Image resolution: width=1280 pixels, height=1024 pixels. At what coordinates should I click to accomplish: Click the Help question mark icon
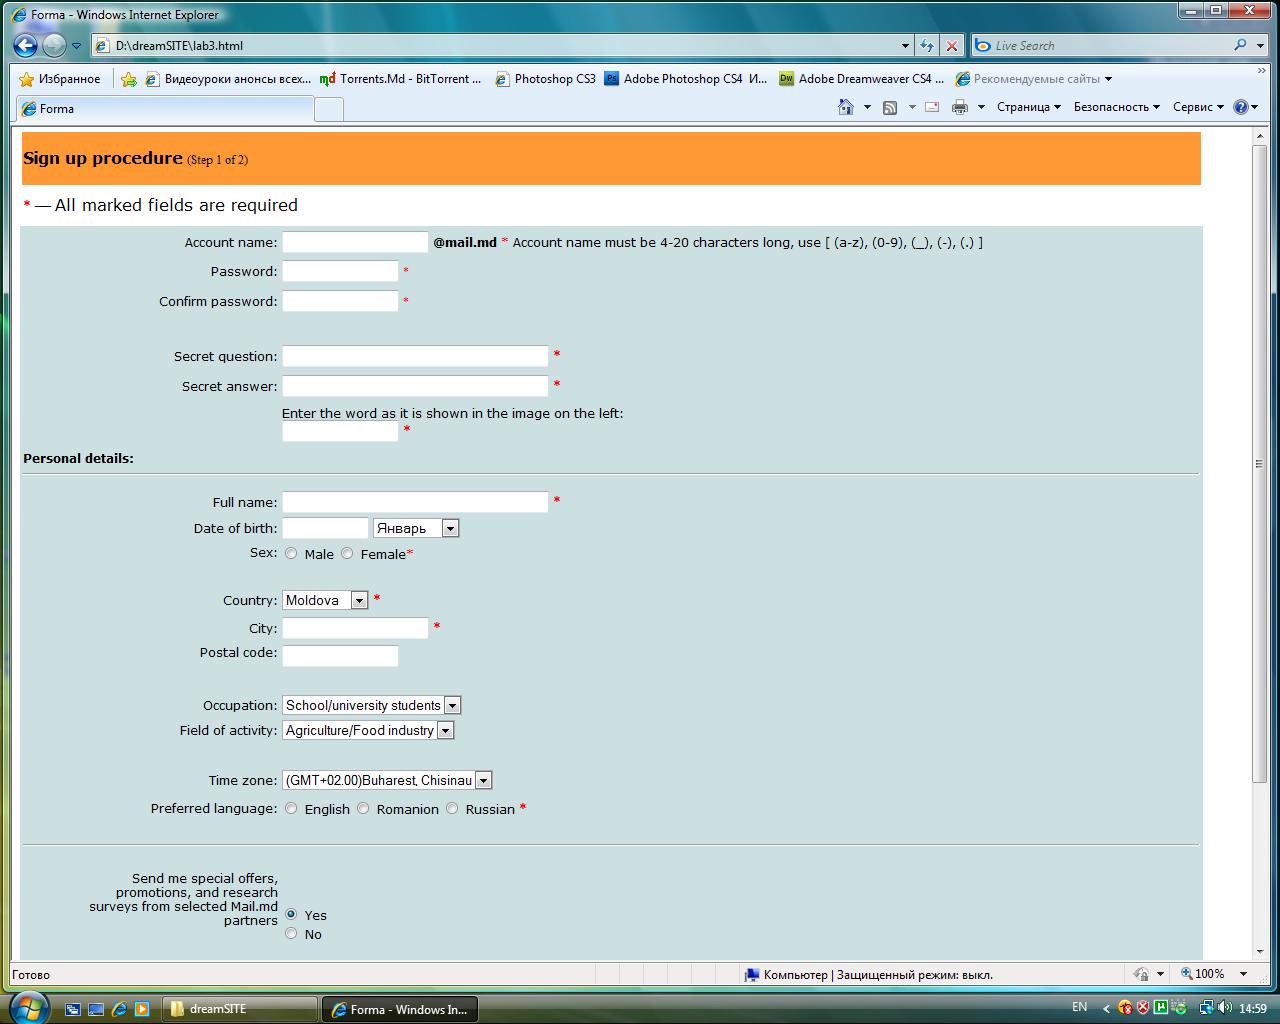click(x=1241, y=107)
